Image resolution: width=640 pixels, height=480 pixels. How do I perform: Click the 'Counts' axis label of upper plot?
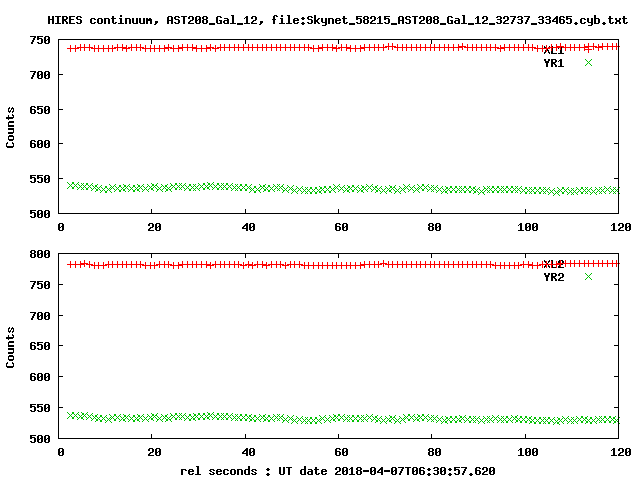10,127
